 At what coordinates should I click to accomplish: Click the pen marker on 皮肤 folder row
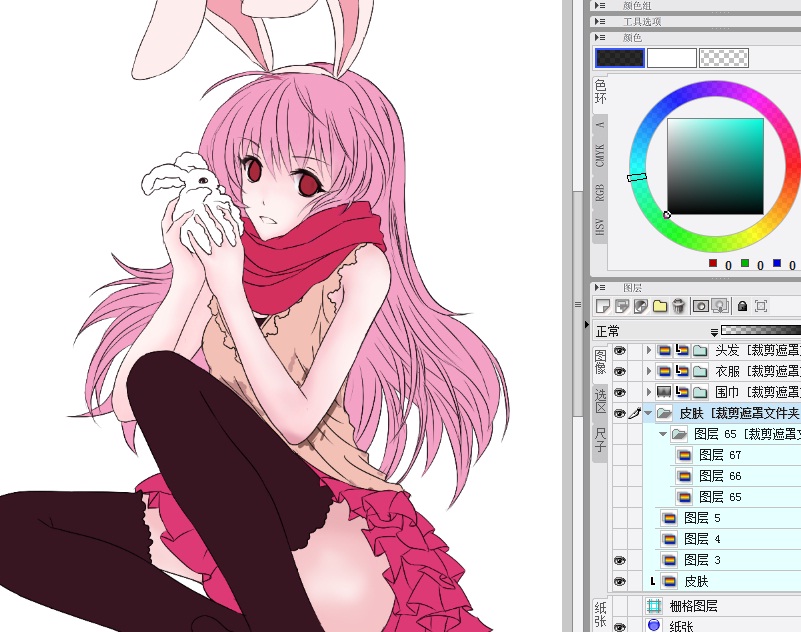coord(634,413)
